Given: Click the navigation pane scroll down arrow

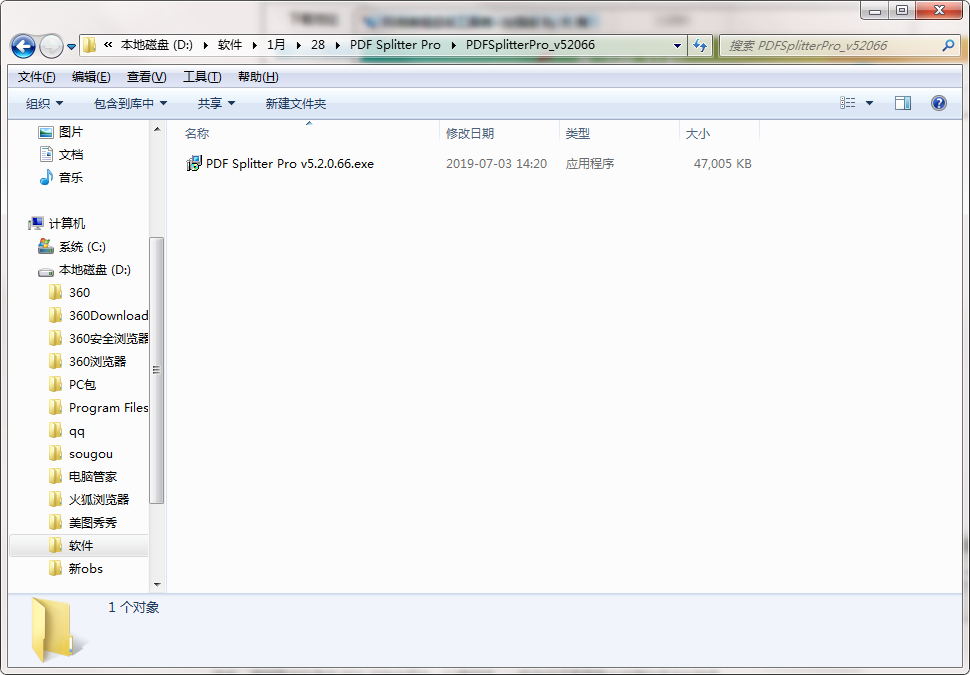Looking at the screenshot, I should coord(157,585).
